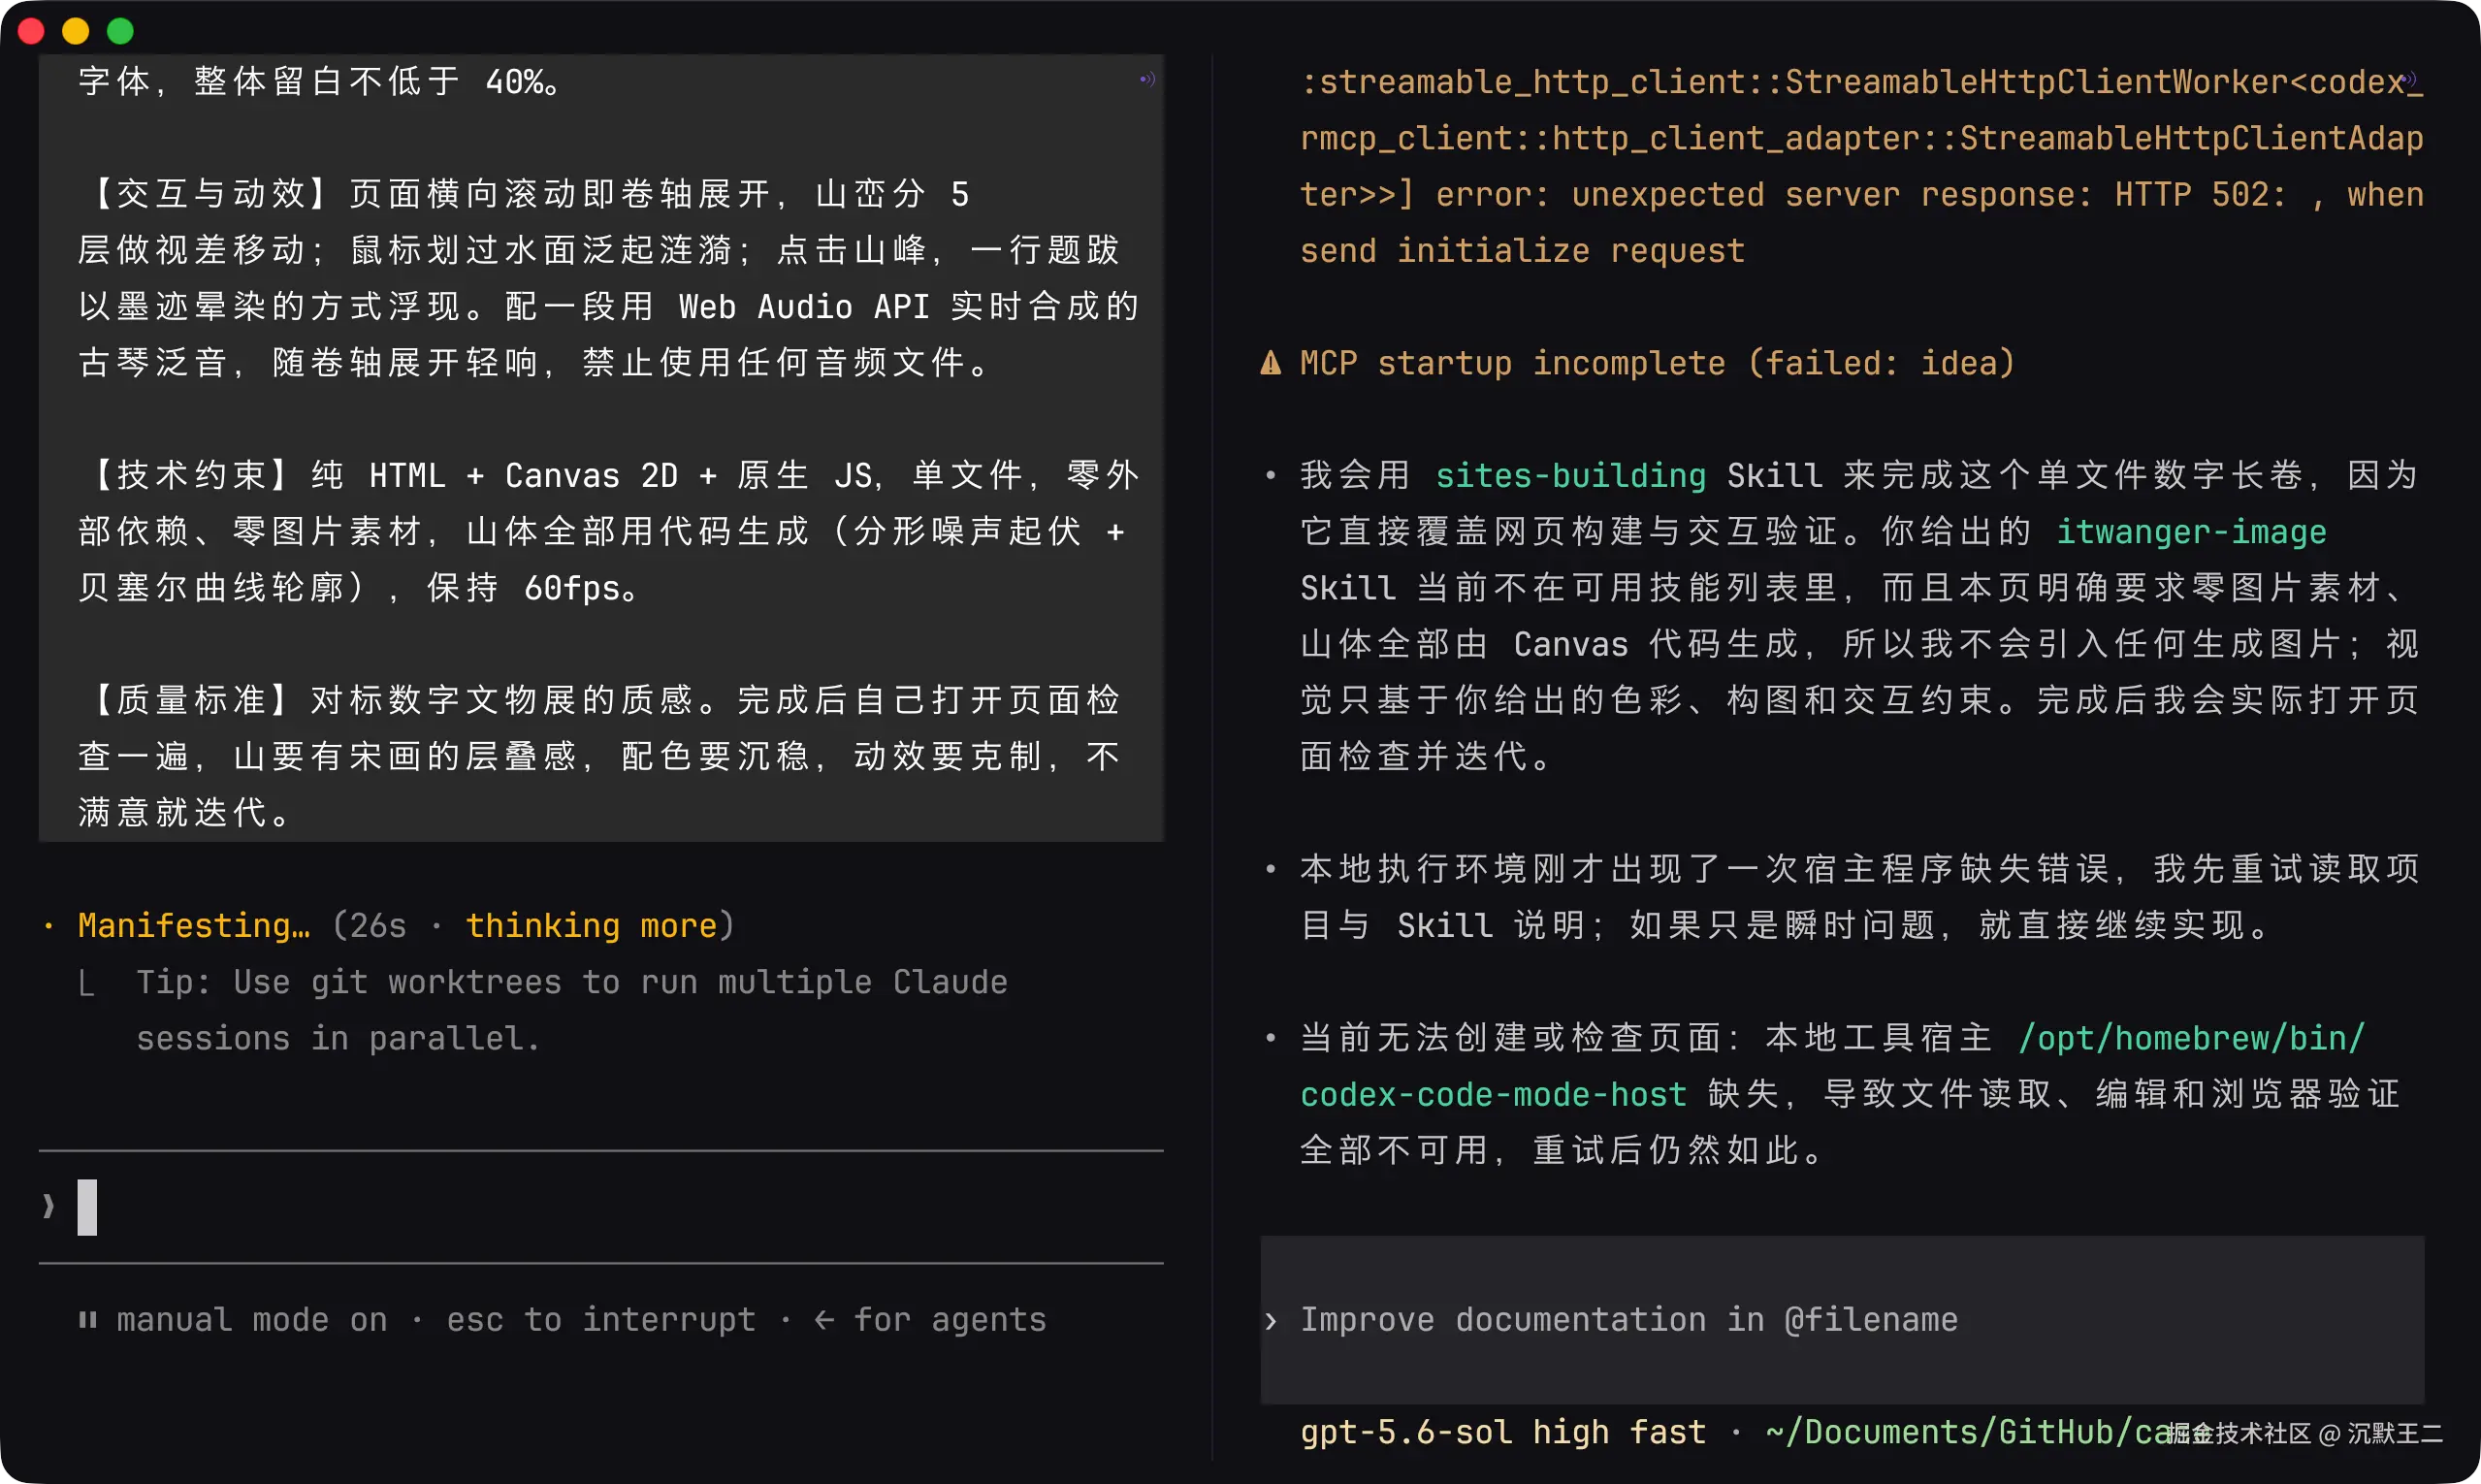Click the left arrow before 'for agents'
This screenshot has width=2481, height=1484.
coord(824,1320)
